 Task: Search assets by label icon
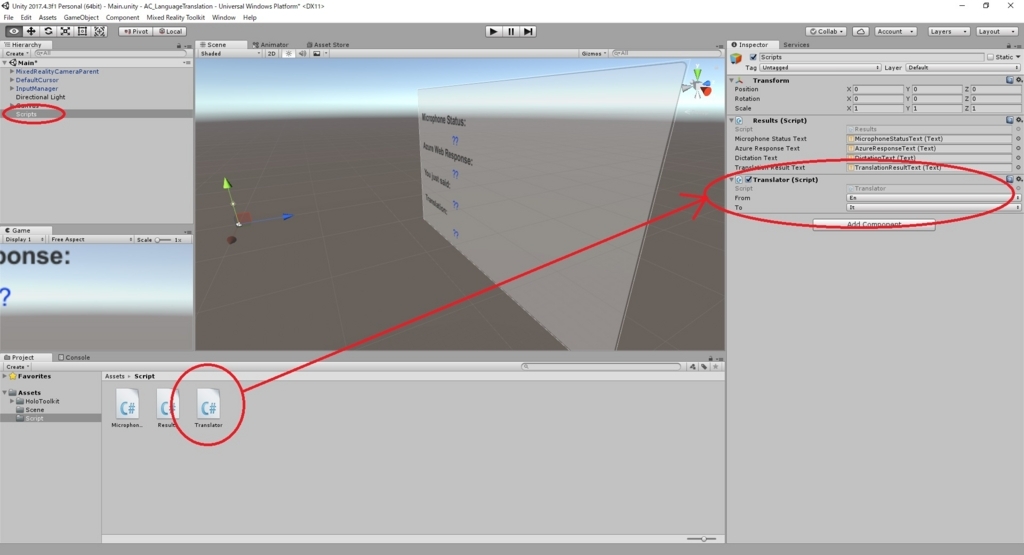click(x=704, y=367)
